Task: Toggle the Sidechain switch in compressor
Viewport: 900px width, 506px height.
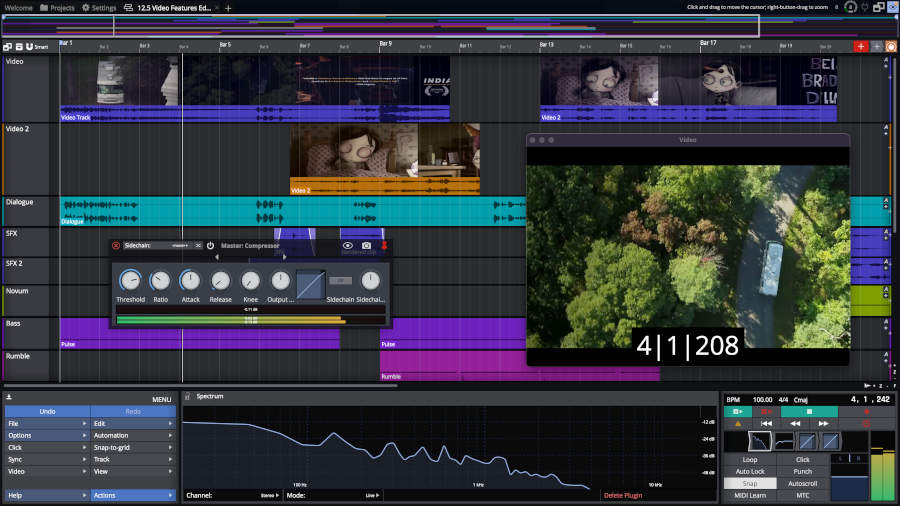Action: pos(340,281)
